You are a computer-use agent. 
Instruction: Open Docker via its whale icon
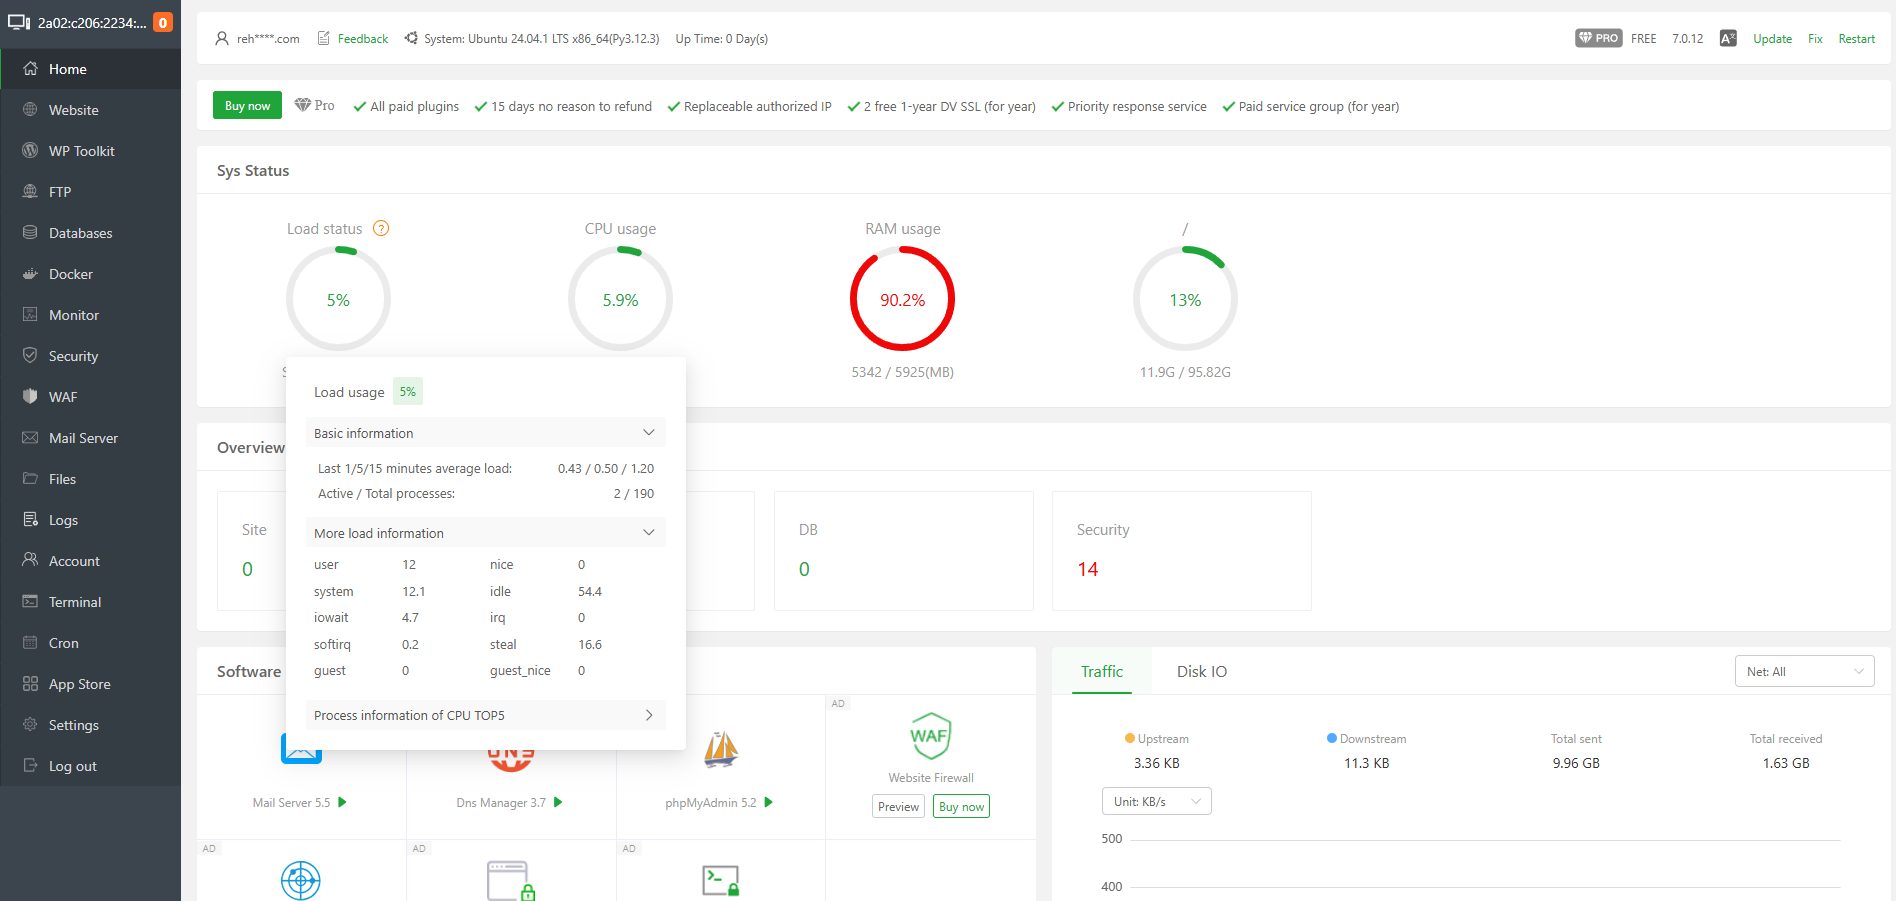point(30,274)
